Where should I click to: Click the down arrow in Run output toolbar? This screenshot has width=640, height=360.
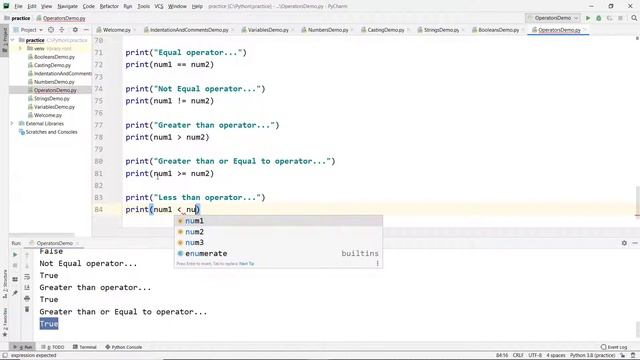27,266
